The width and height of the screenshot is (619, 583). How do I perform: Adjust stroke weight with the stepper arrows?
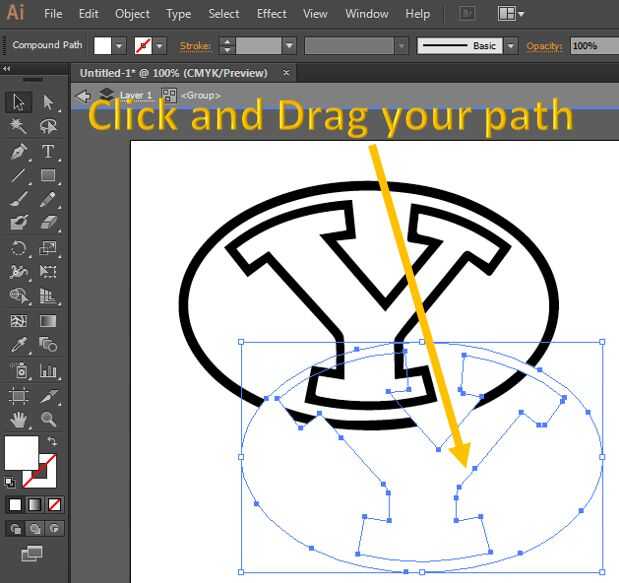[227, 46]
